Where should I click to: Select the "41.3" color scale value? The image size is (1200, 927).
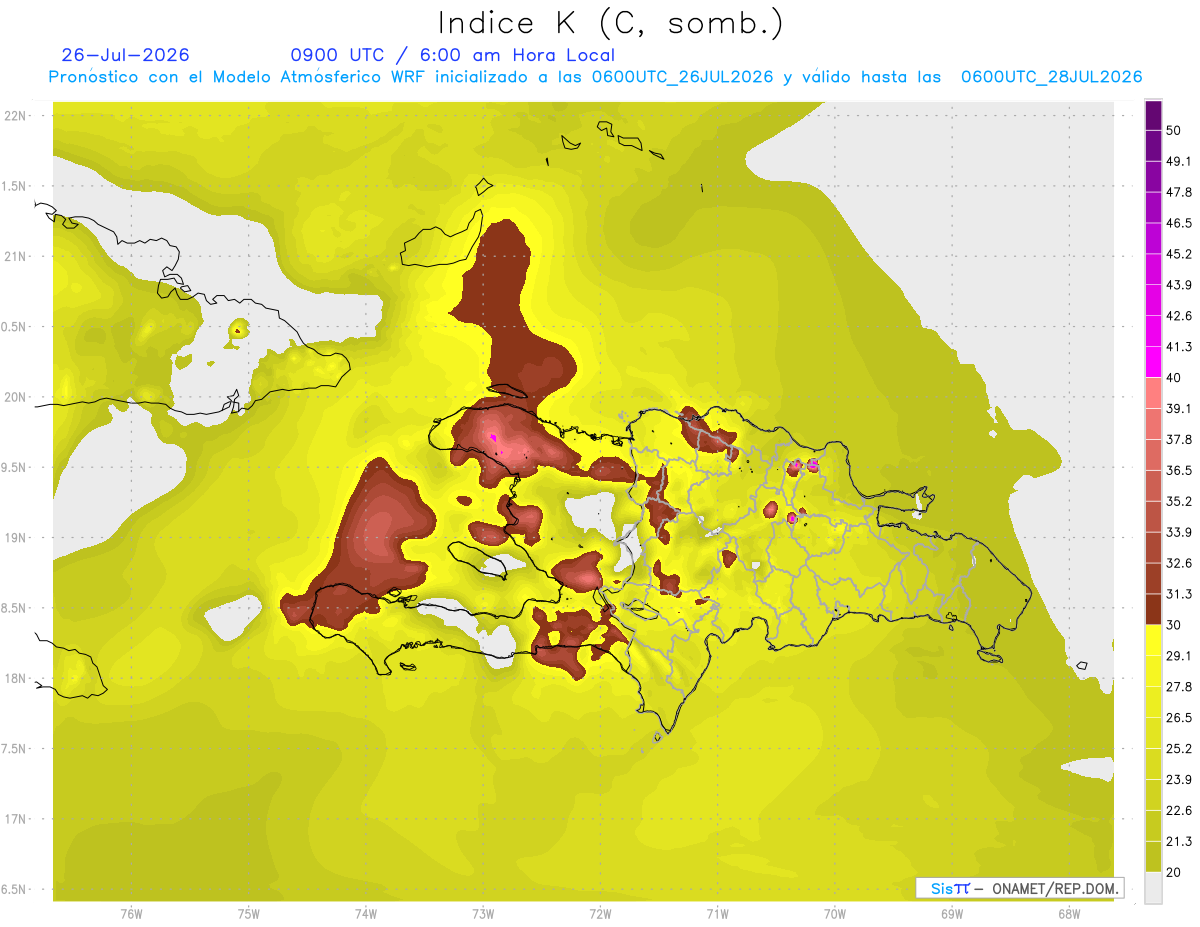click(1180, 347)
